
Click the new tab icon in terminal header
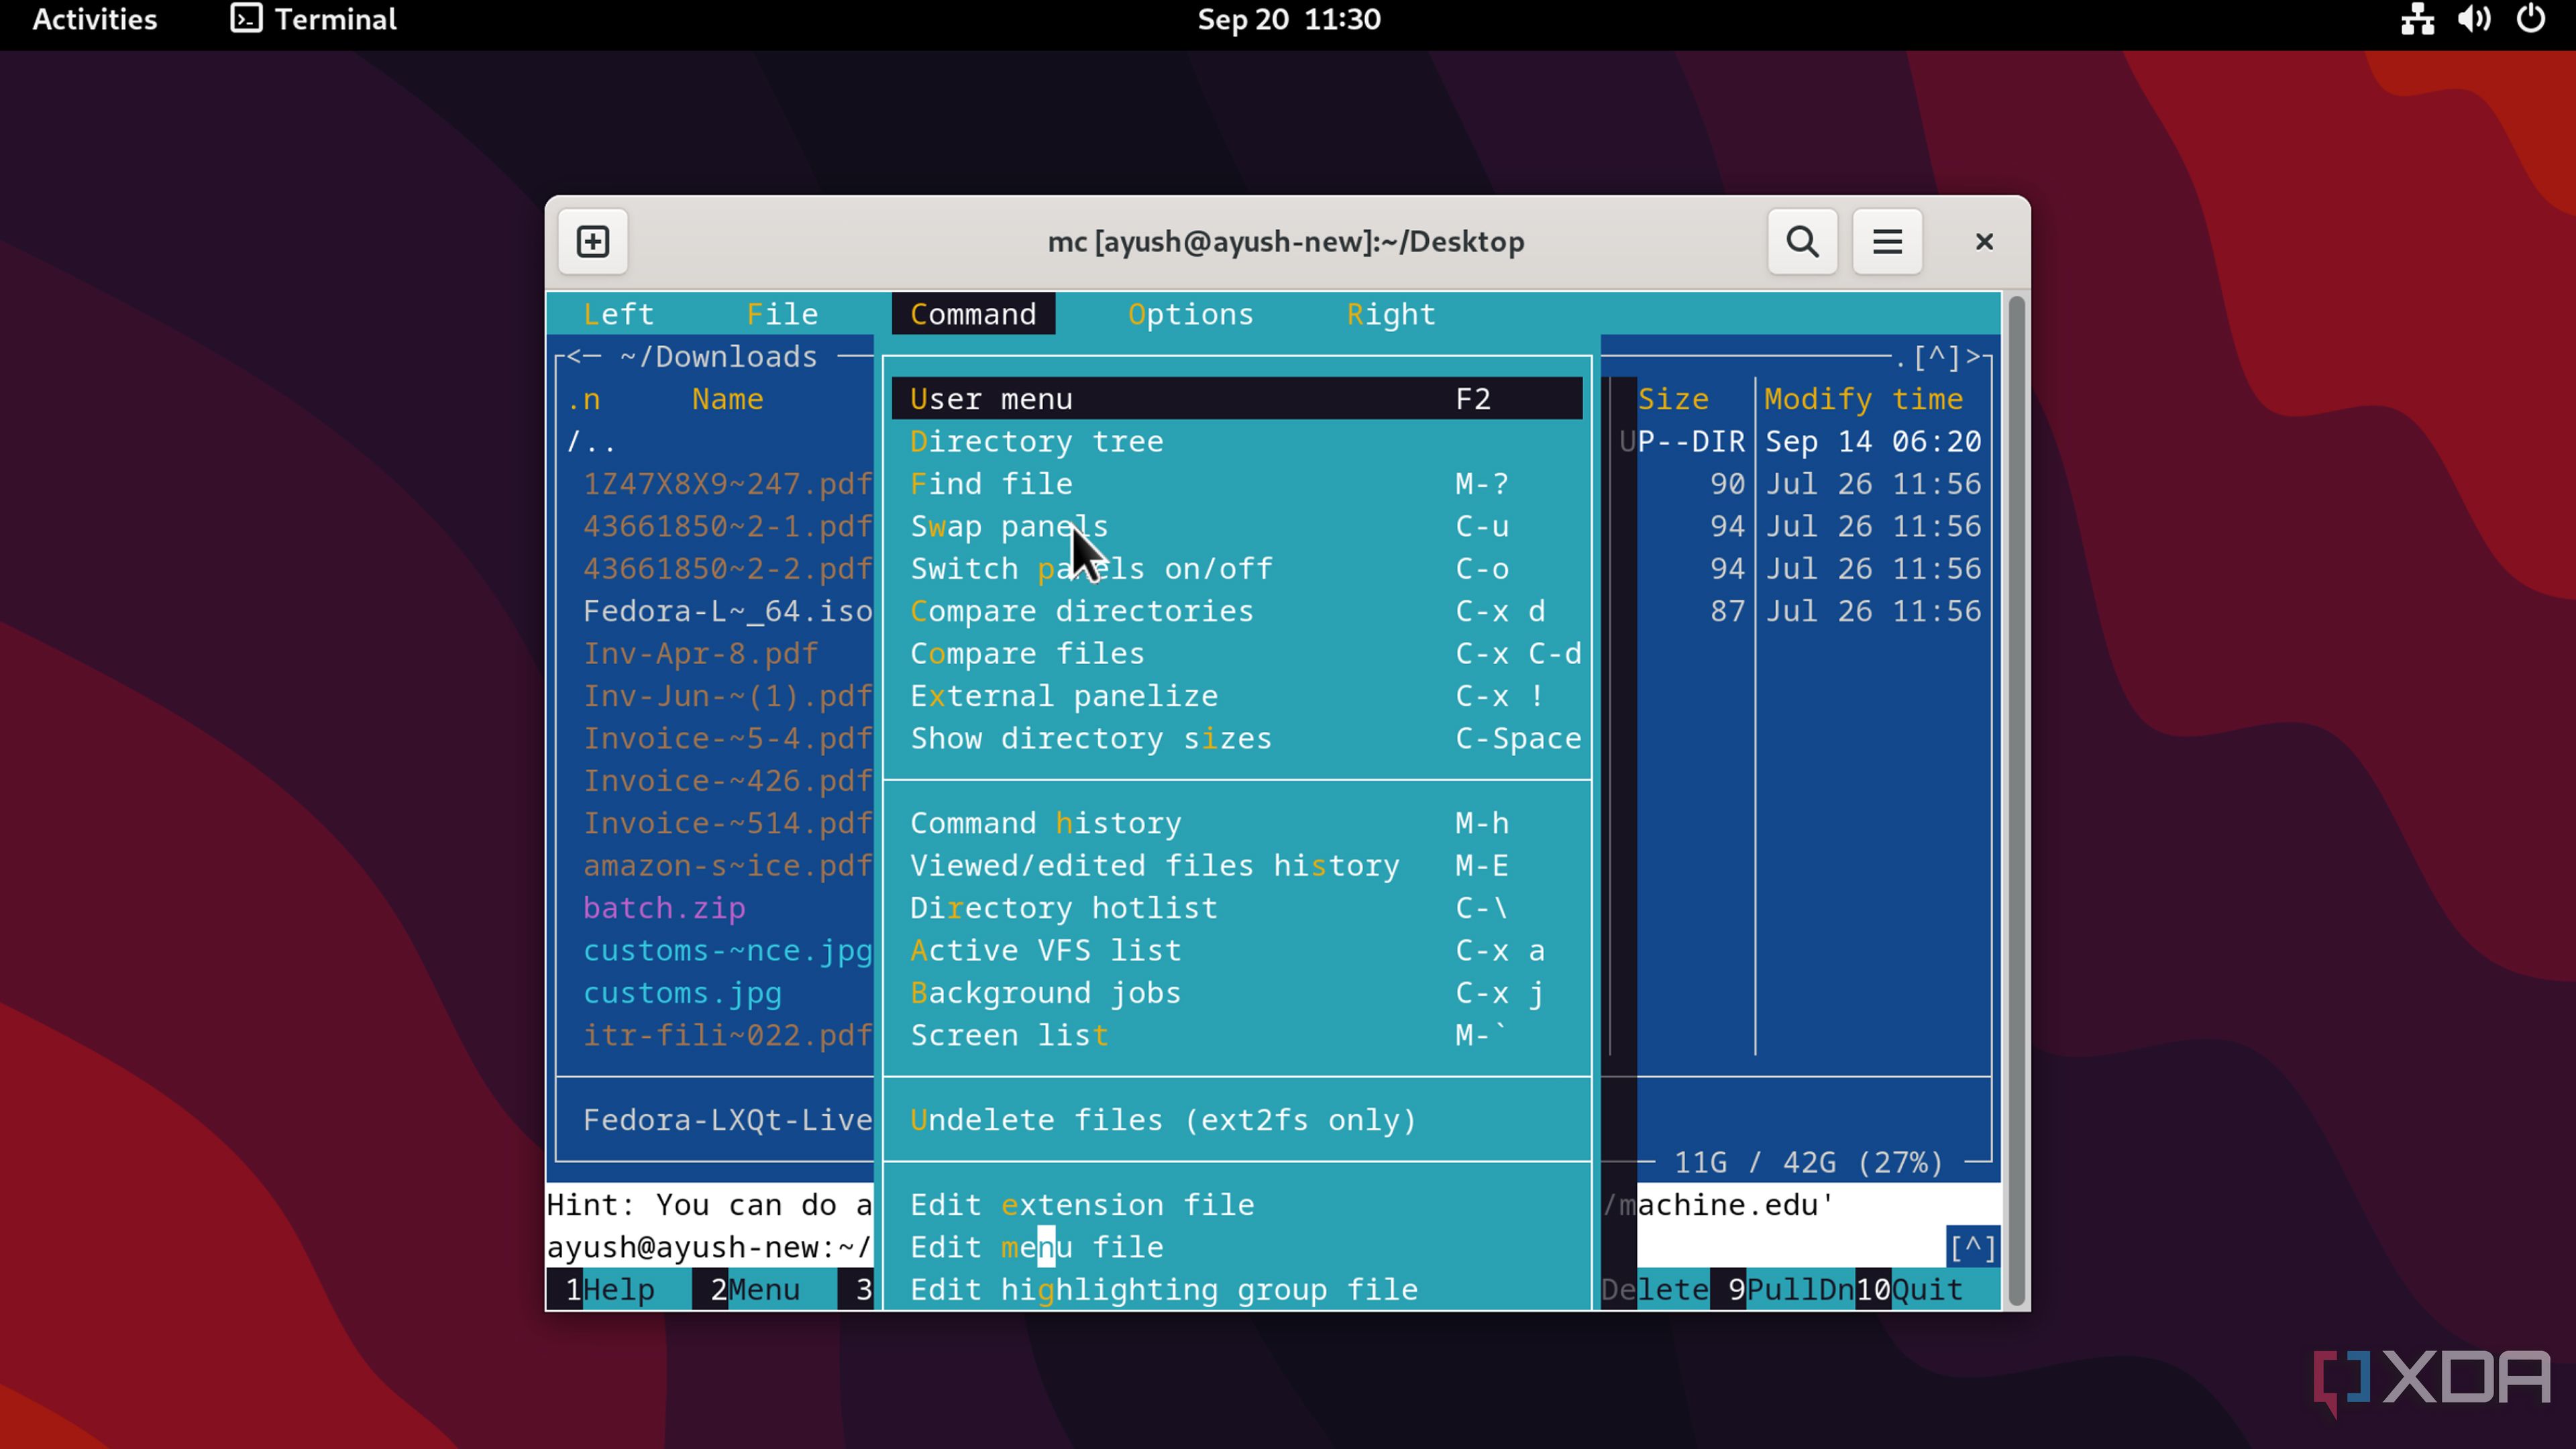tap(593, 242)
